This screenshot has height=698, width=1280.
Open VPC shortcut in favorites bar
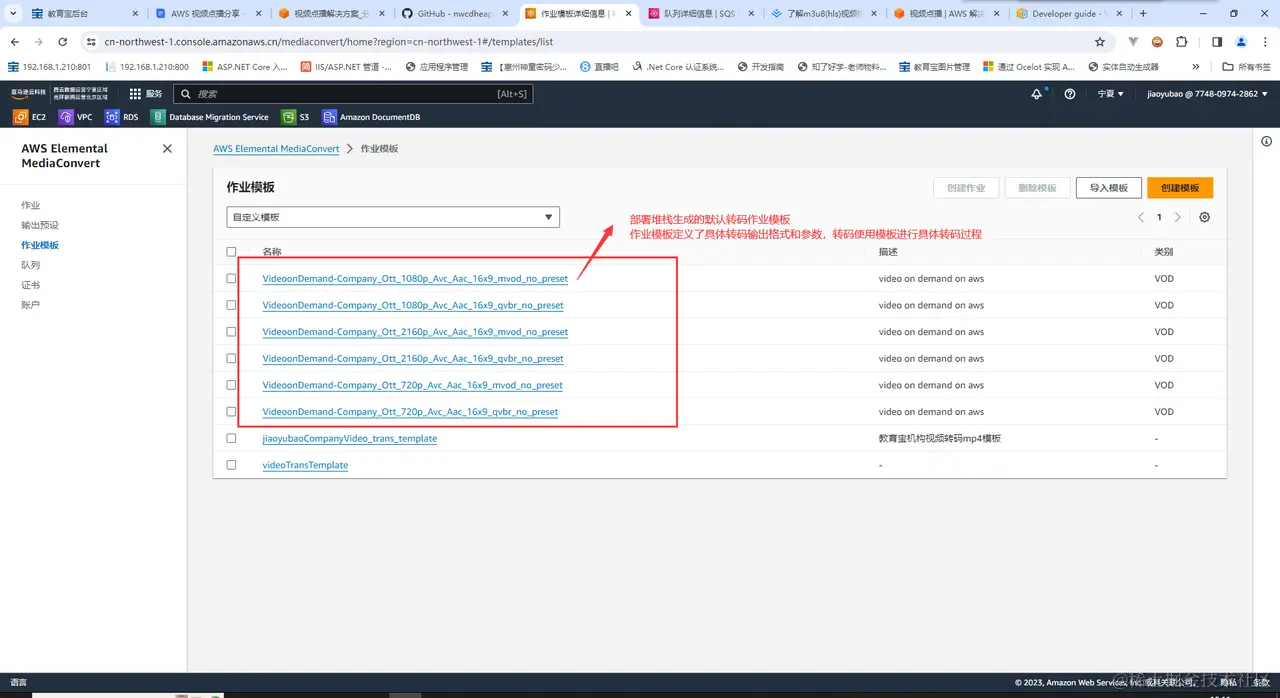coord(76,117)
